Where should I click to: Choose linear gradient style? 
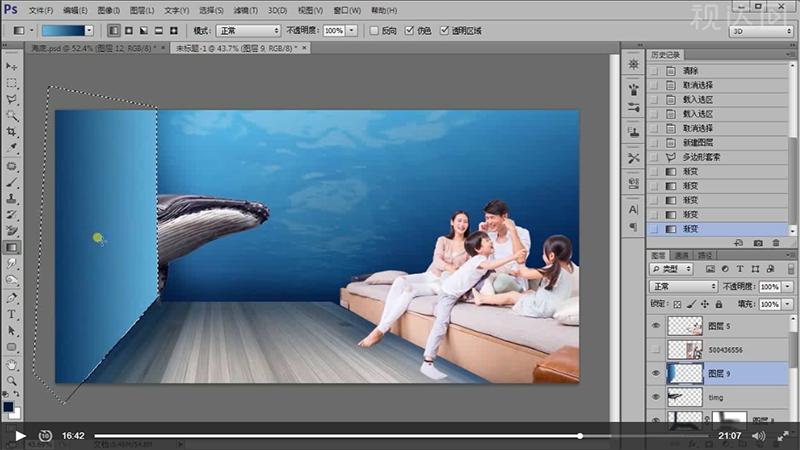tap(114, 31)
